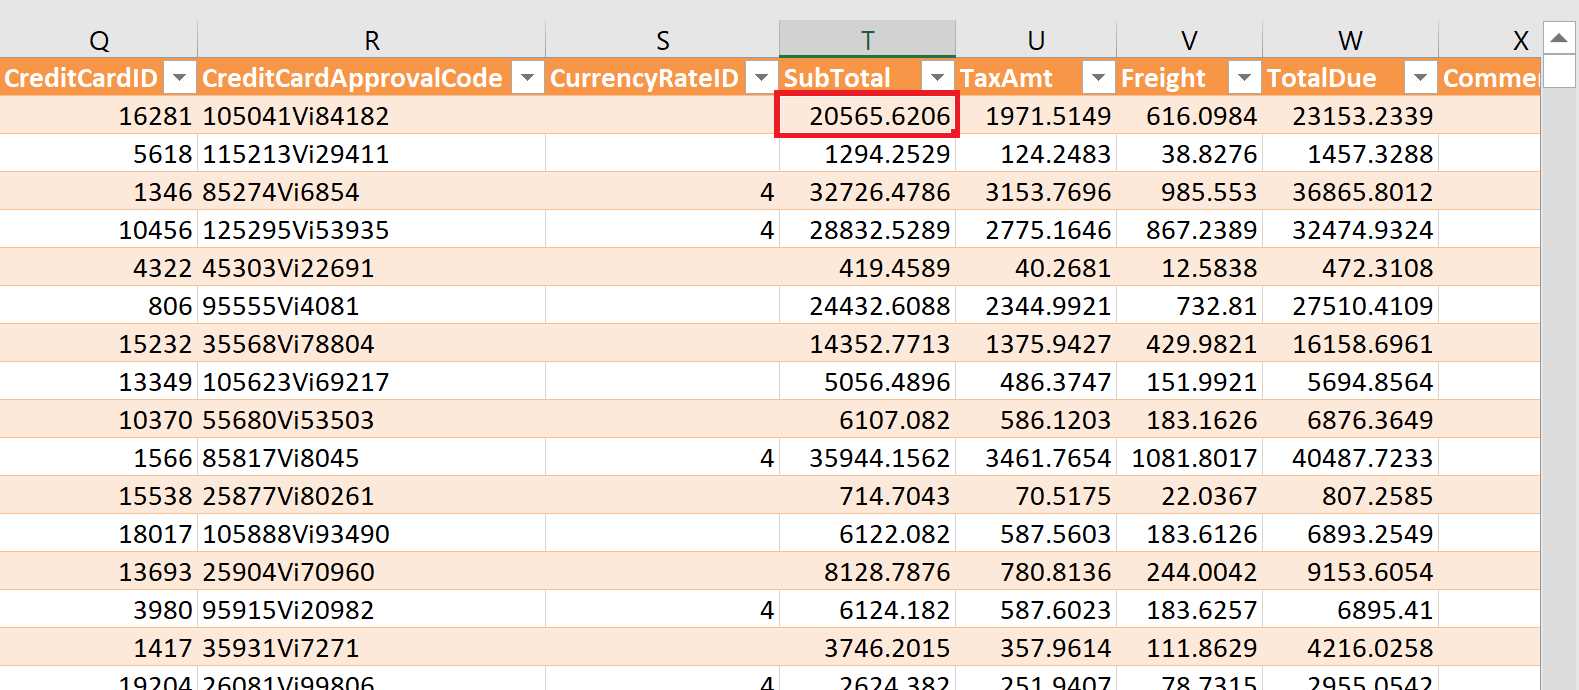The image size is (1579, 690).
Task: Select CurrencyRateID 4 in 85817Vi8045 row
Action: (x=662, y=457)
